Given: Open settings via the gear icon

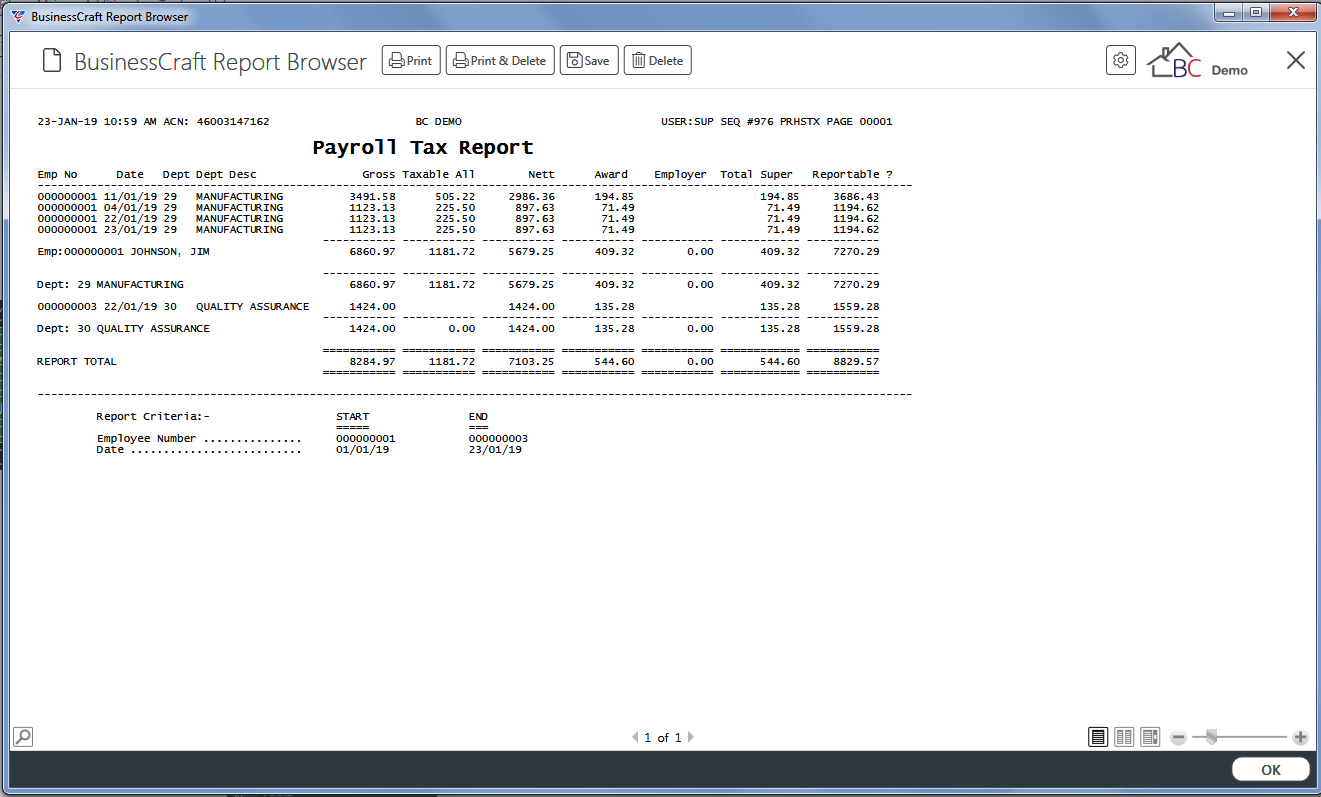Looking at the screenshot, I should (x=1121, y=60).
